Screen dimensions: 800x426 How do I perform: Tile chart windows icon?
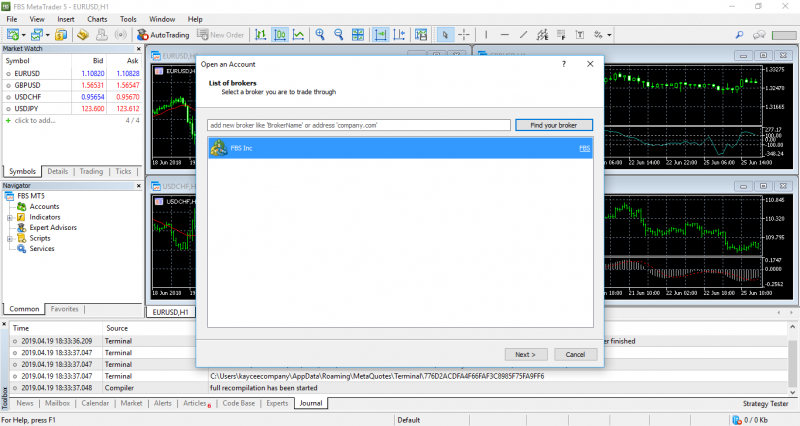[x=358, y=35]
